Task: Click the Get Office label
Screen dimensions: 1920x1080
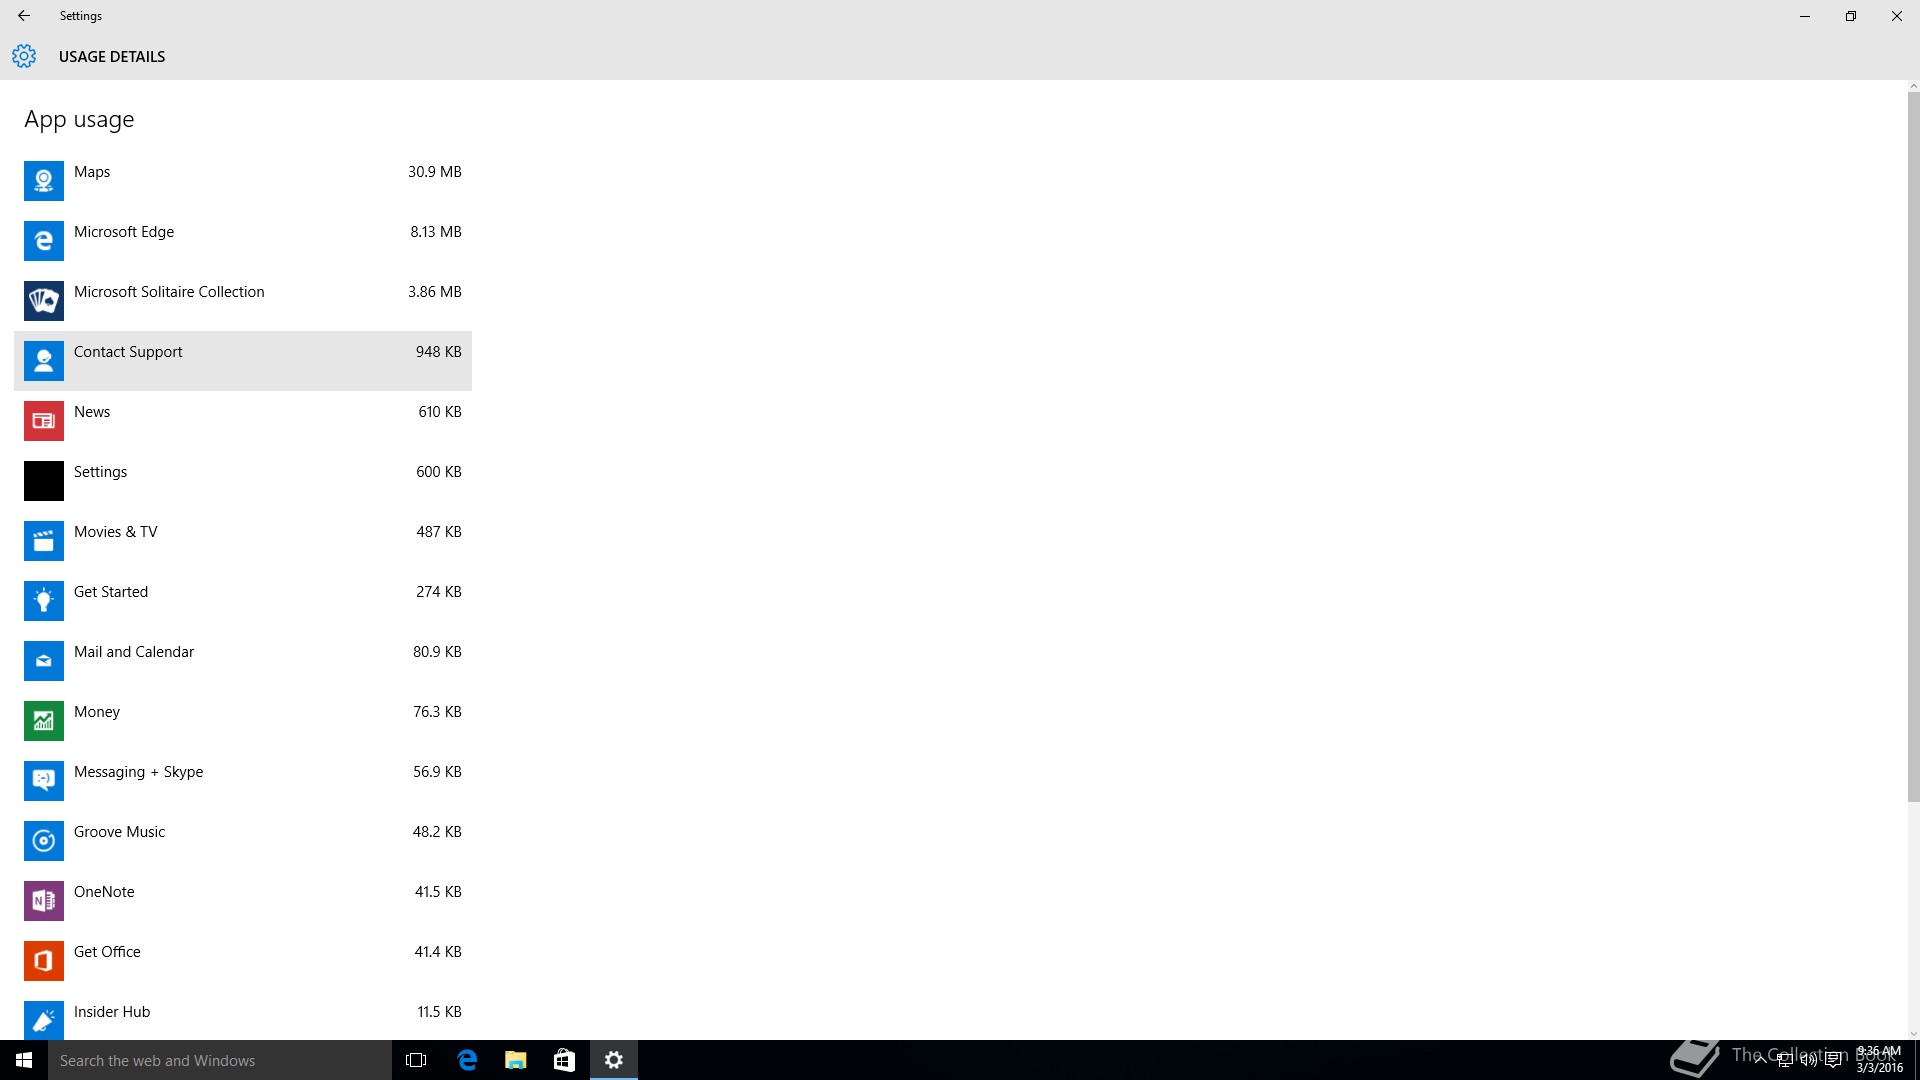Action: point(107,952)
